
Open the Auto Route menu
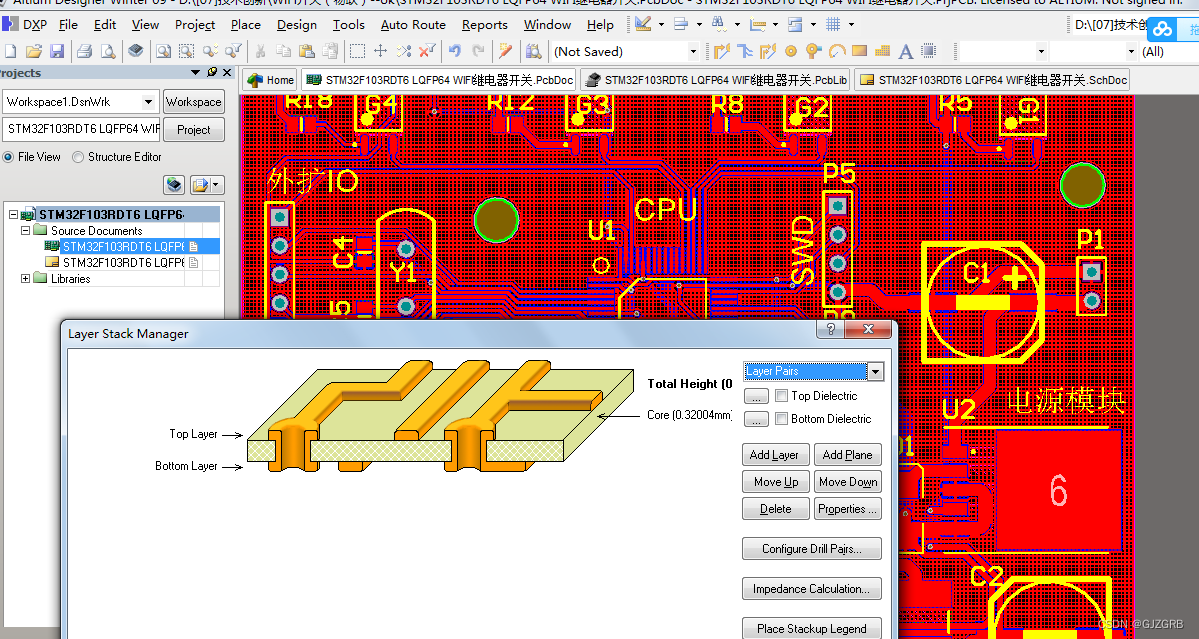pyautogui.click(x=413, y=24)
